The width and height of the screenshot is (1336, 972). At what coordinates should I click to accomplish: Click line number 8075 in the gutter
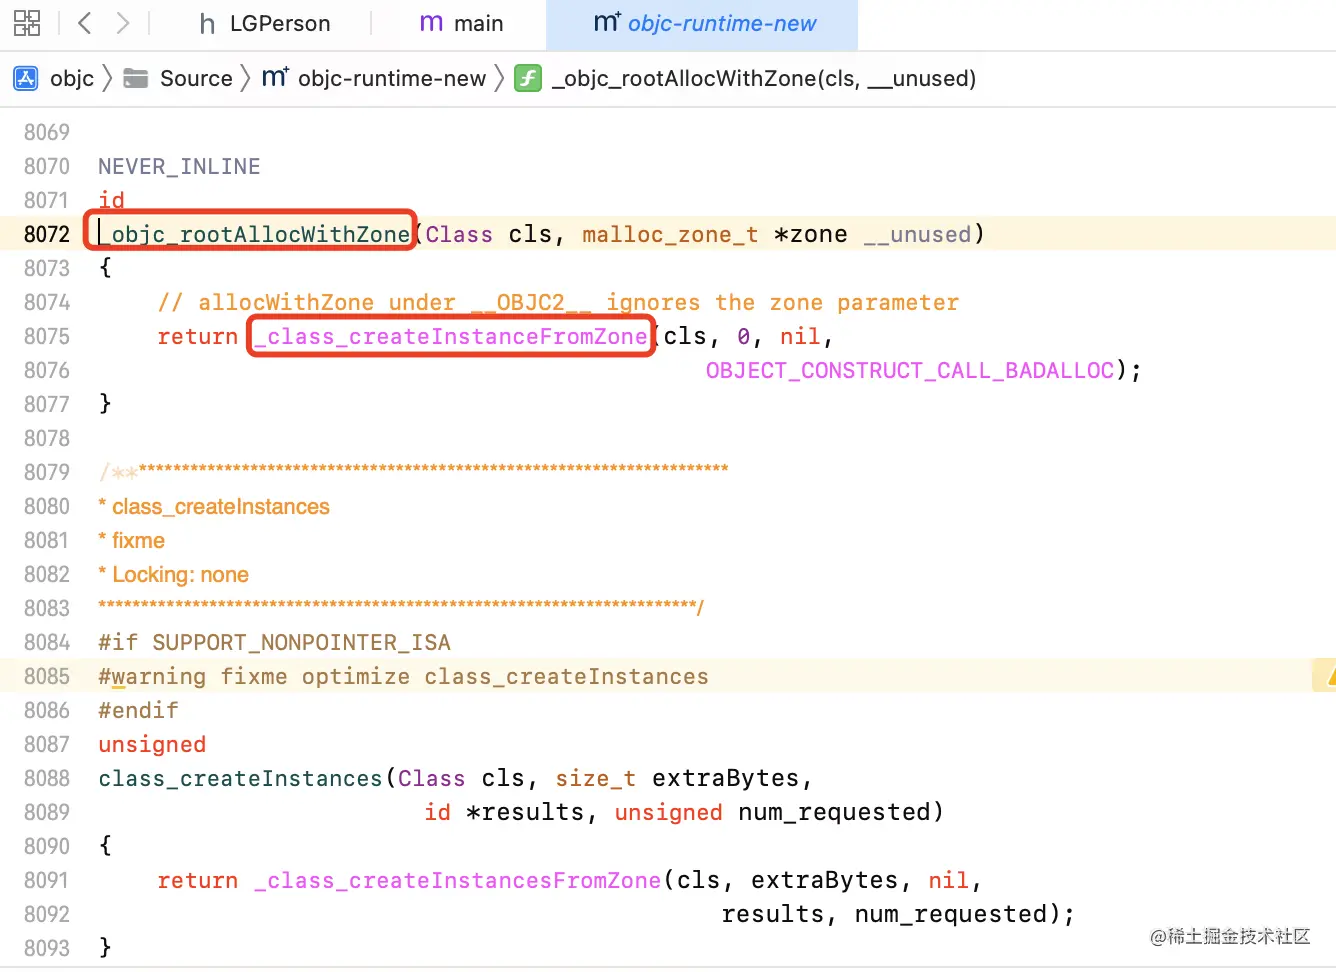click(x=47, y=336)
